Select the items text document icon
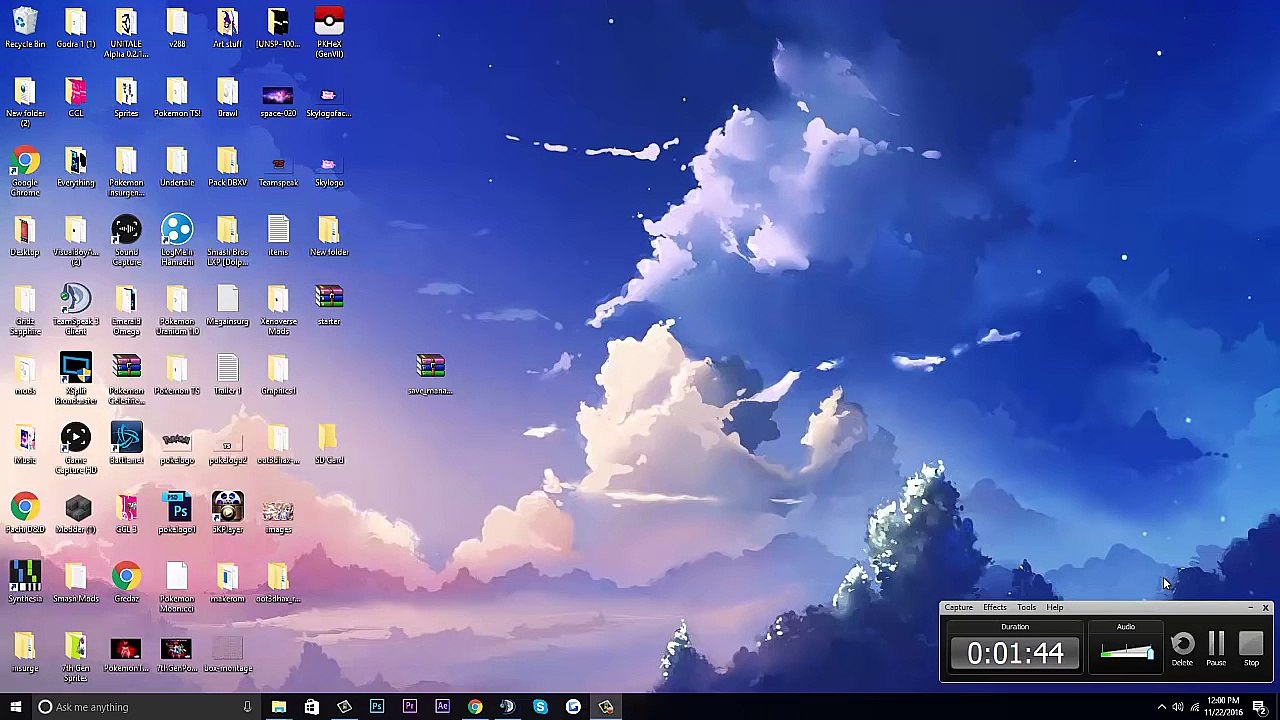This screenshot has width=1280, height=720. point(278,236)
